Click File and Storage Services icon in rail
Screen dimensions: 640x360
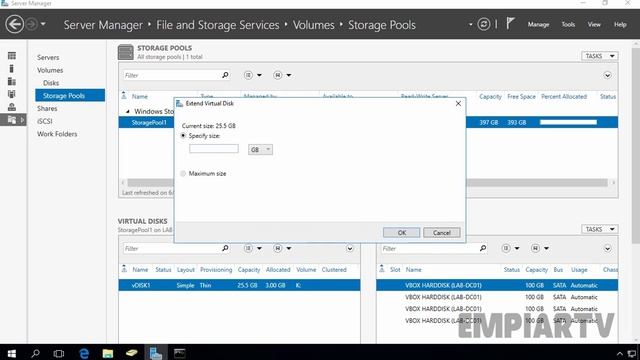(12, 120)
